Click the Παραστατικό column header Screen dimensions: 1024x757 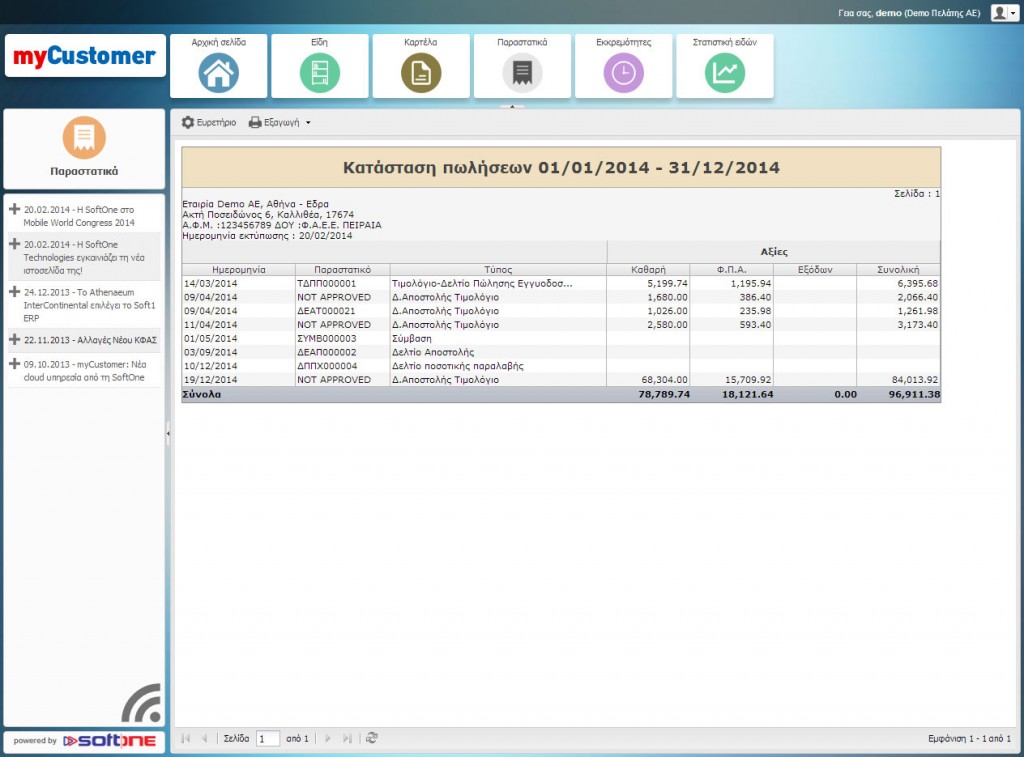(342, 270)
